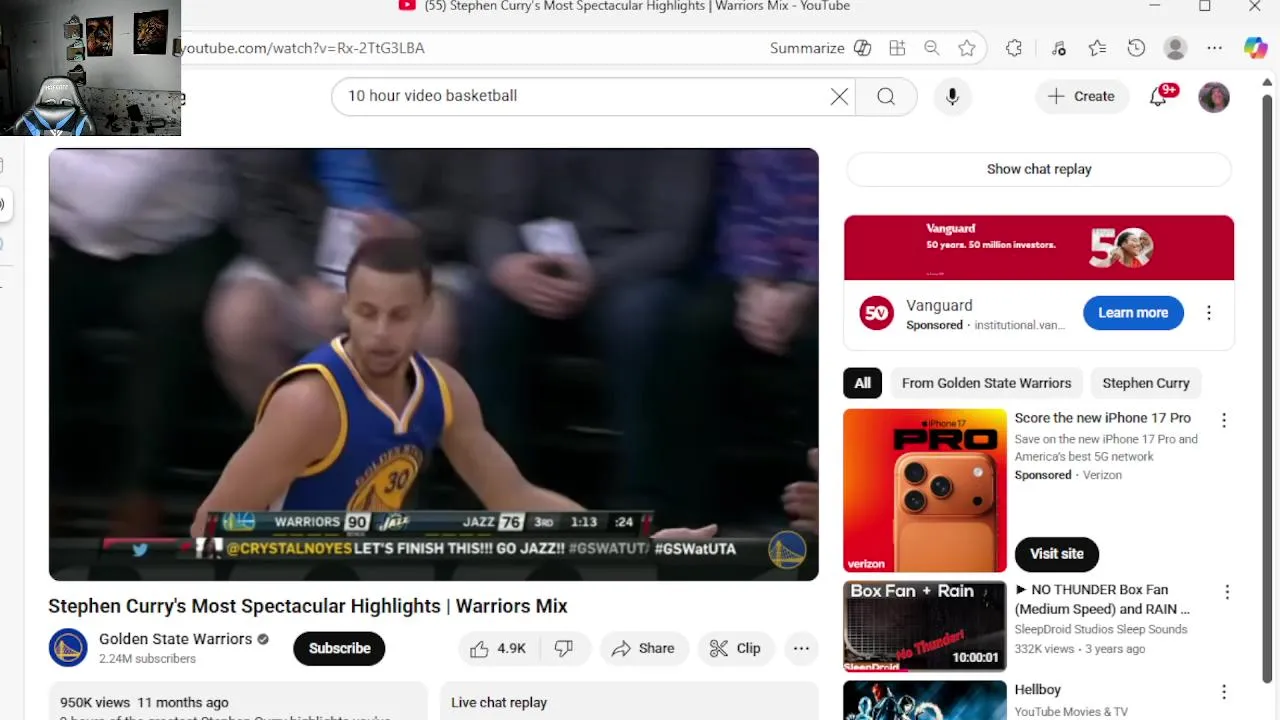Click Visit site on Verizon ad
This screenshot has height=720, width=1280.
pyautogui.click(x=1057, y=554)
